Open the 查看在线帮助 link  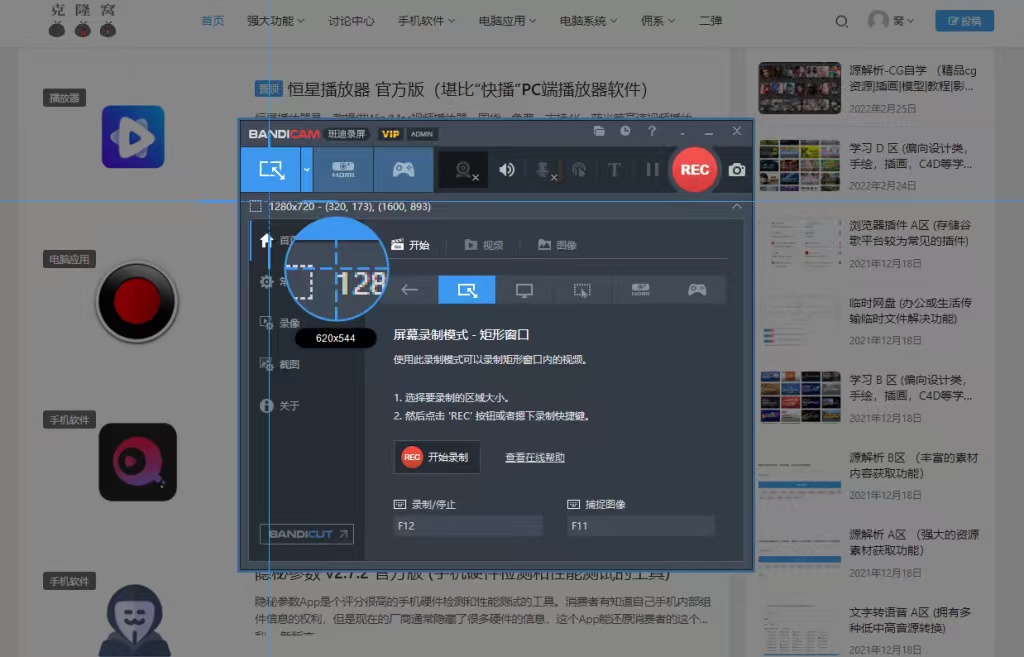pos(535,458)
